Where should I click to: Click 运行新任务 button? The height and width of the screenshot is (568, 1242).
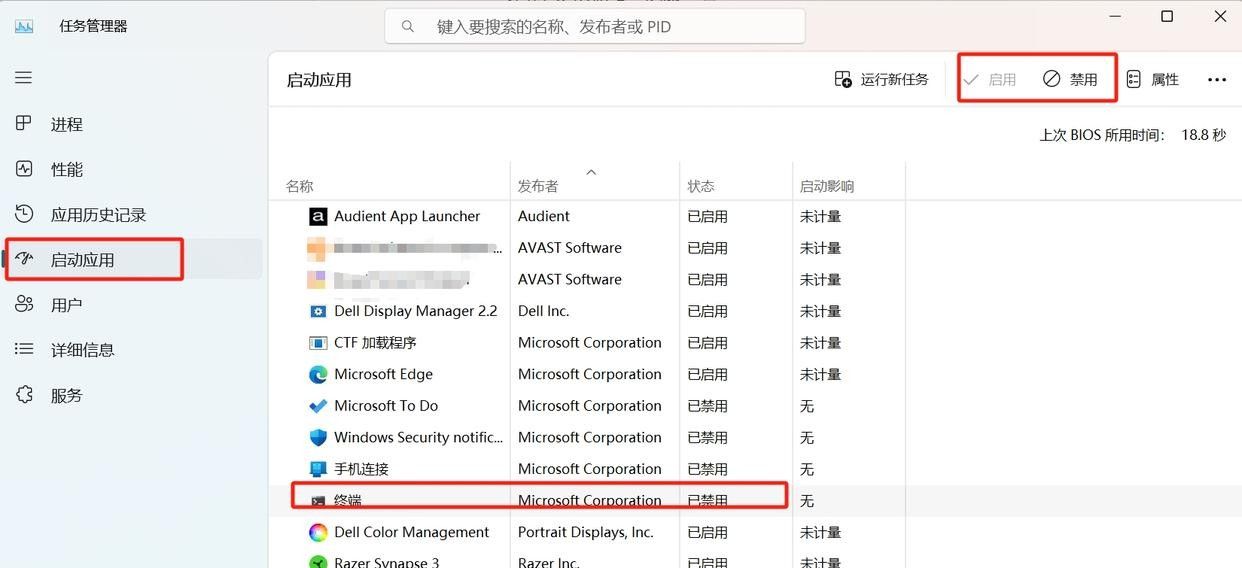(x=882, y=79)
